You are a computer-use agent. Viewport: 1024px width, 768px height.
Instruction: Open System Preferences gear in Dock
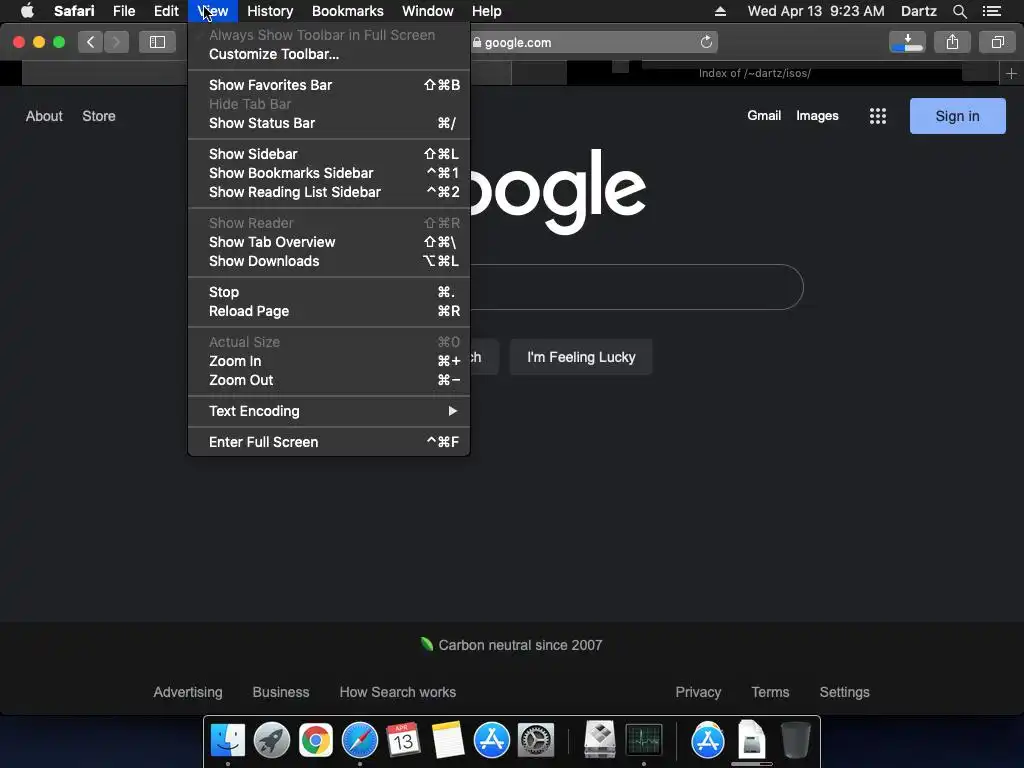coord(536,741)
